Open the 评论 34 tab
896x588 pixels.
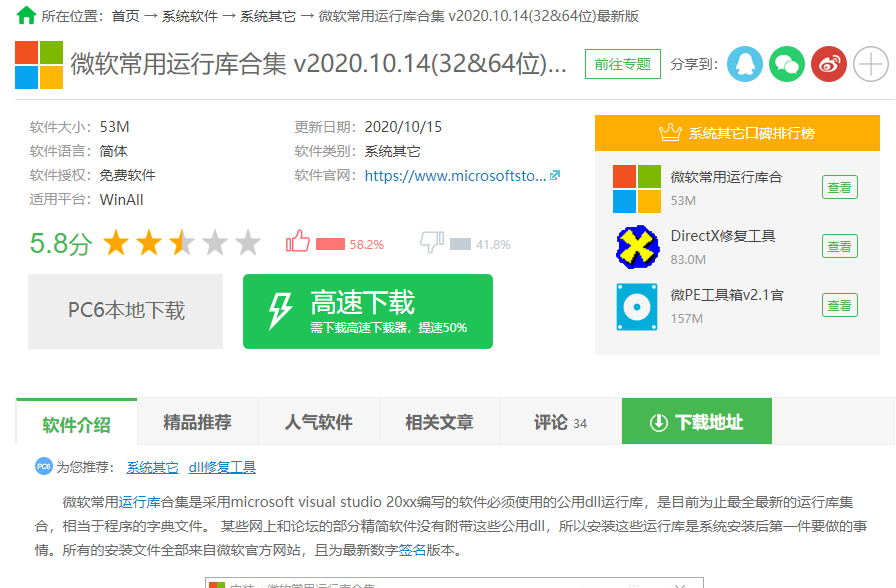click(x=561, y=422)
